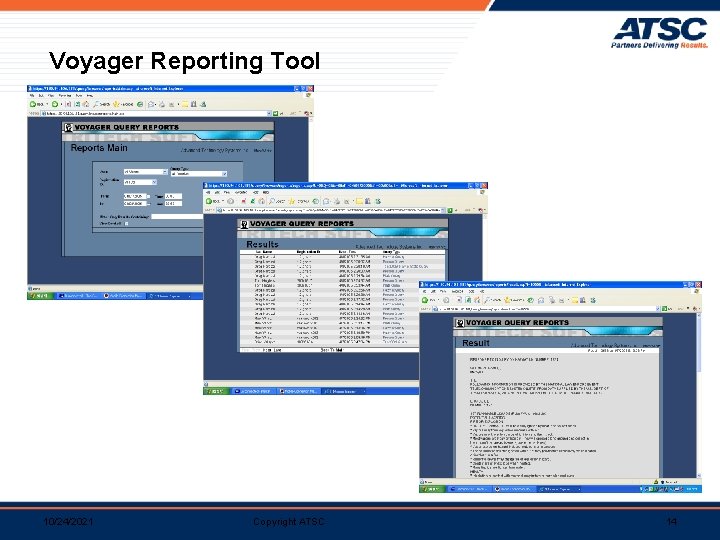Click Print icon in Results list window toolbar

coord(337,201)
